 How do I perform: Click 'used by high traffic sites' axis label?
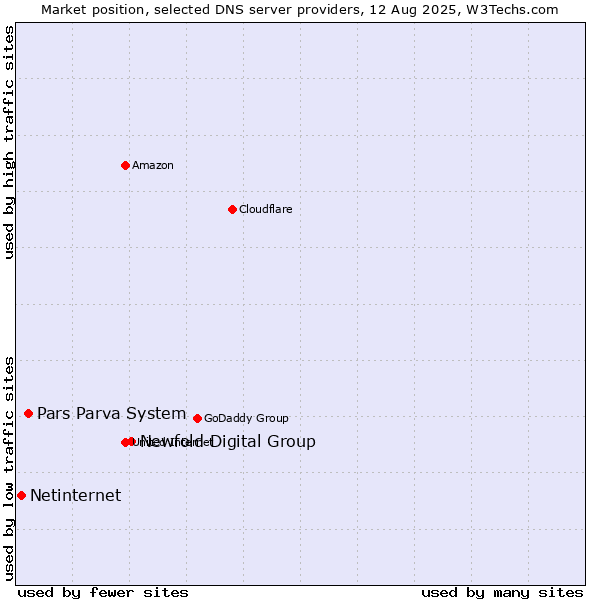pyautogui.click(x=9, y=142)
